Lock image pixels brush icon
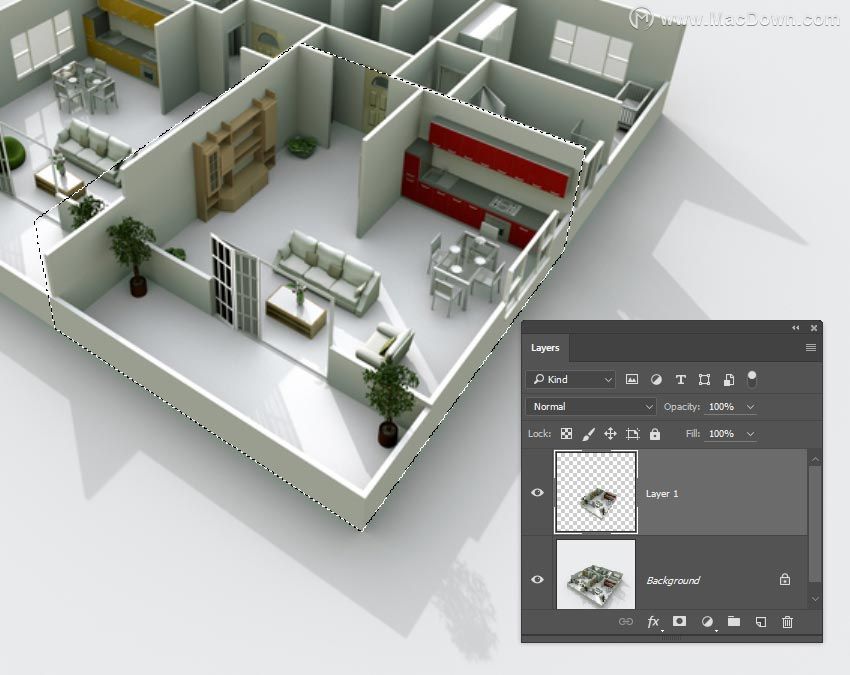The width and height of the screenshot is (850, 675). pyautogui.click(x=589, y=434)
